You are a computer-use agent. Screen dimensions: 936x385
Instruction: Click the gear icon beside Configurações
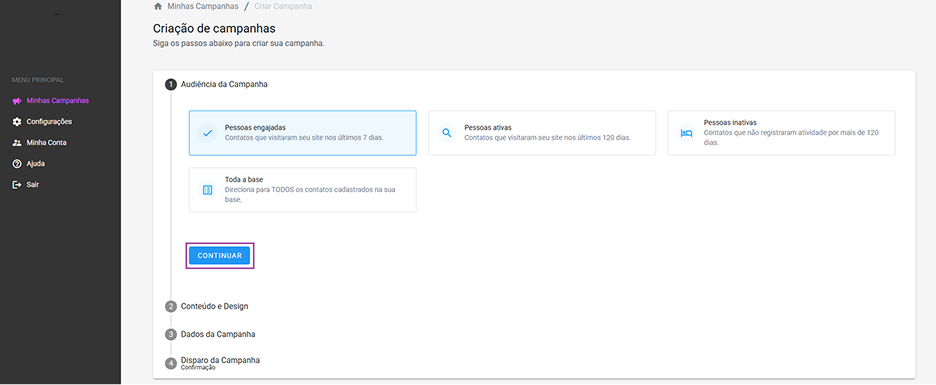click(x=17, y=122)
